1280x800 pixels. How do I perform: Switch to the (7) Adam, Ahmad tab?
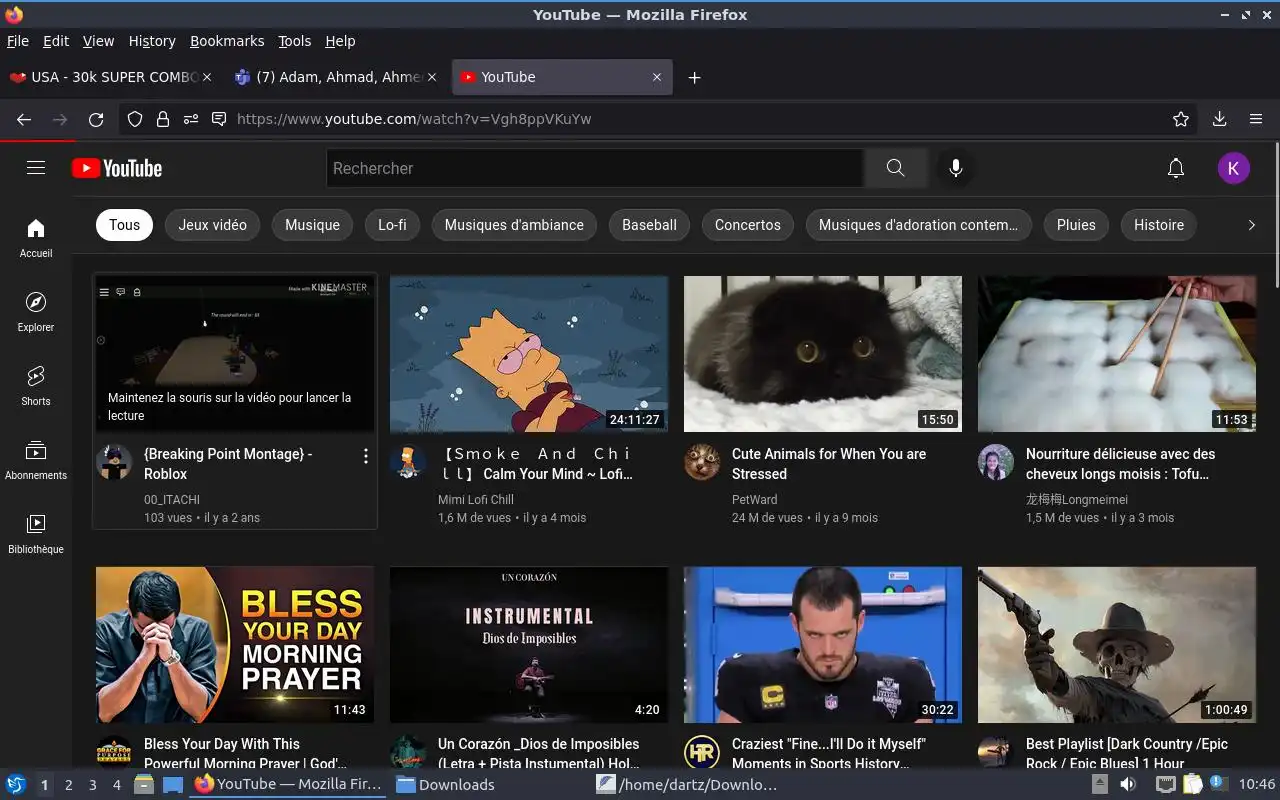[335, 77]
